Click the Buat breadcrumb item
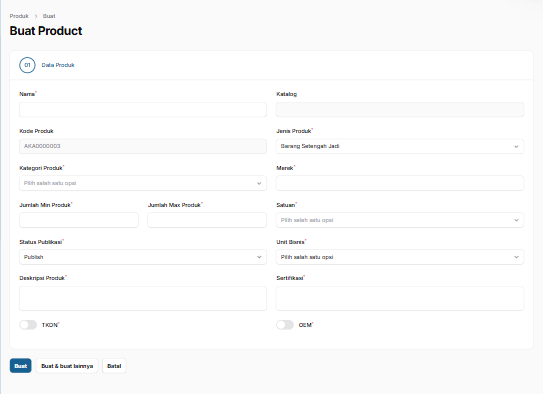543x394 pixels. point(49,16)
